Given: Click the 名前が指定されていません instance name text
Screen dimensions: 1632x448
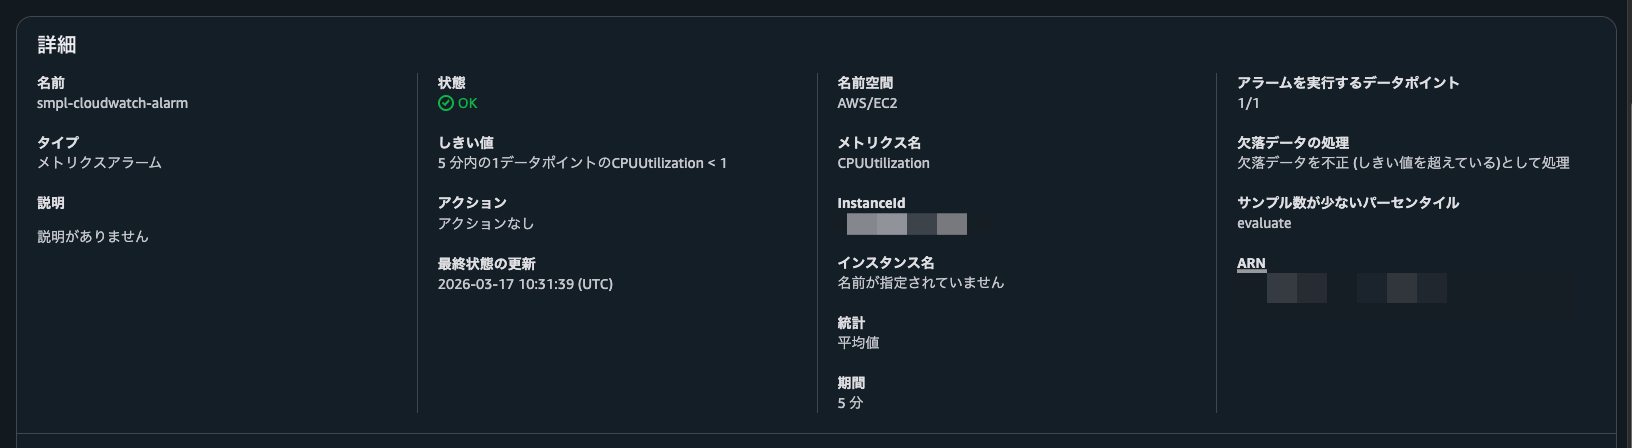Looking at the screenshot, I should click(x=920, y=282).
